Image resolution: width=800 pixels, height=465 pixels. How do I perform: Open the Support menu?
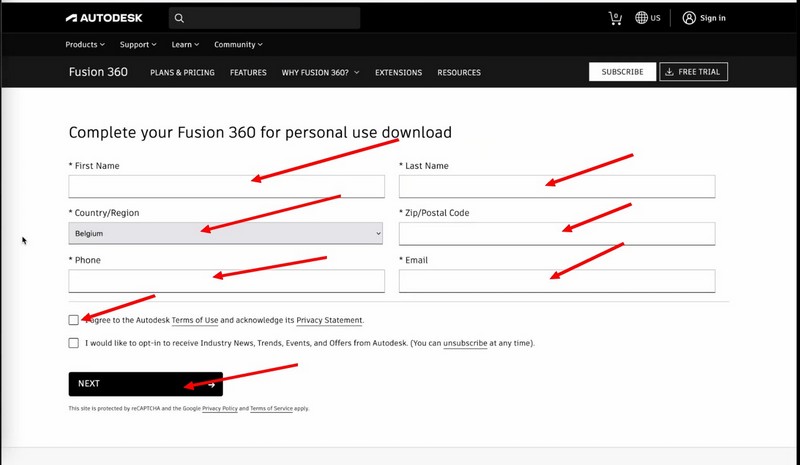pyautogui.click(x=139, y=45)
